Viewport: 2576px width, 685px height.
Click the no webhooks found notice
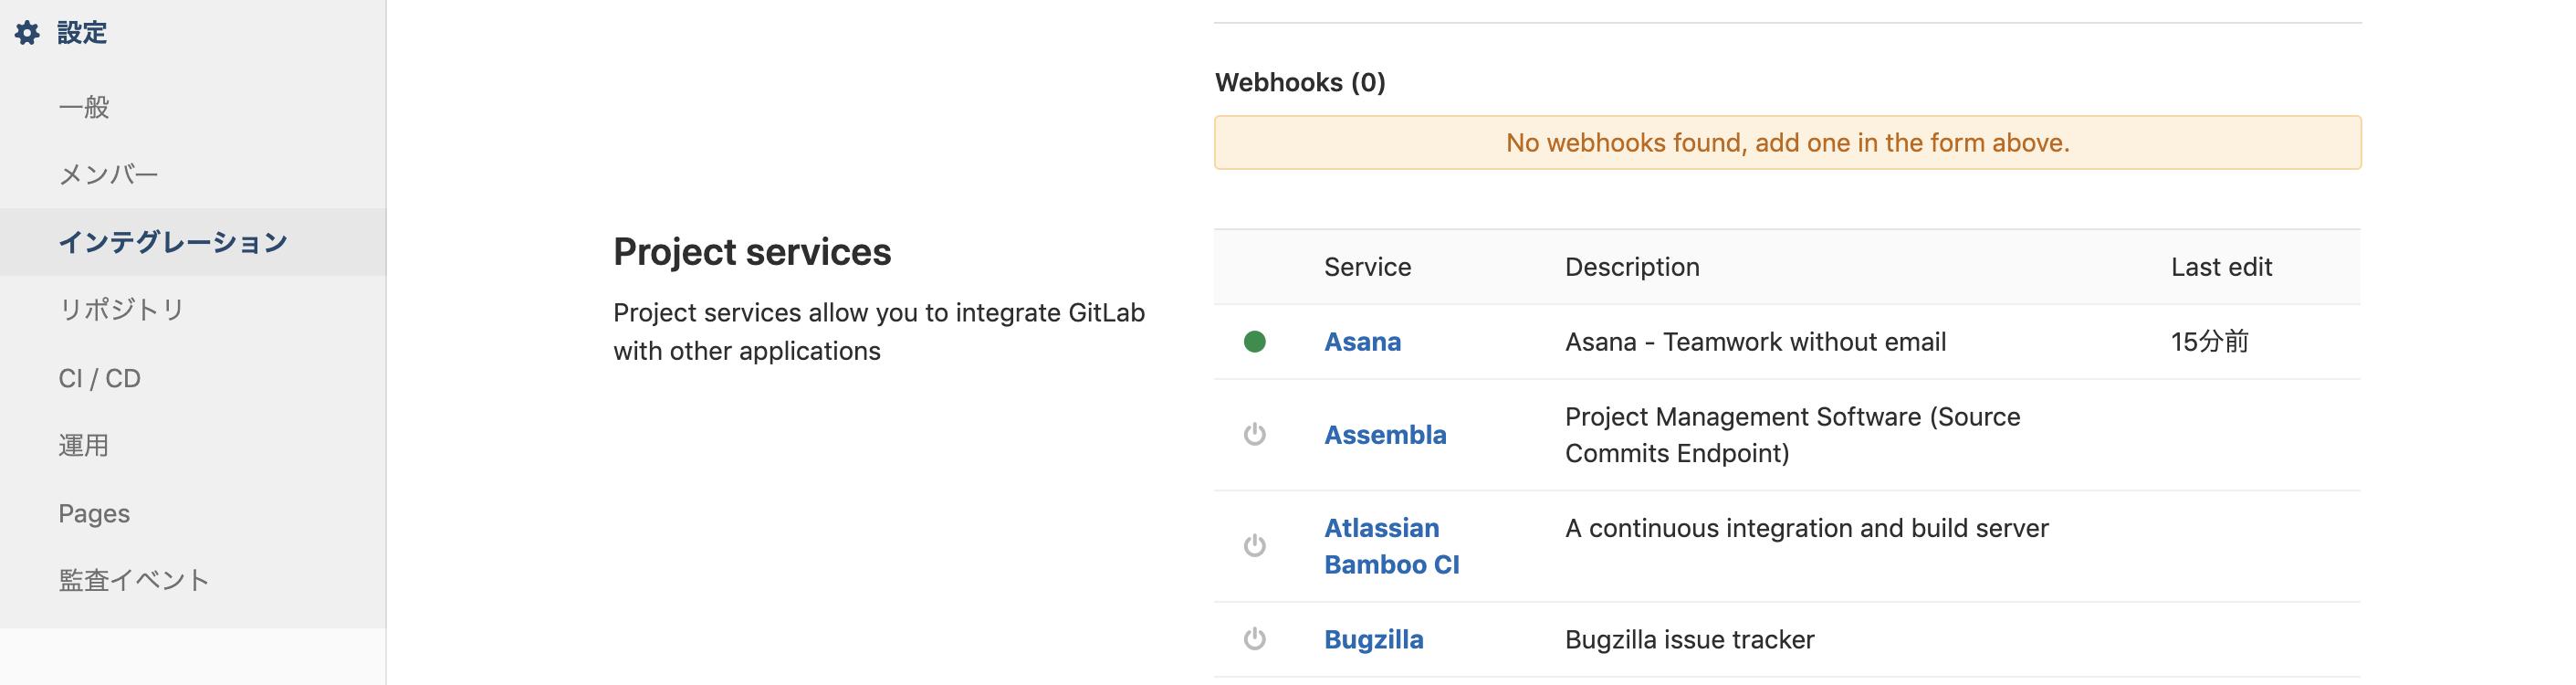coord(1788,143)
